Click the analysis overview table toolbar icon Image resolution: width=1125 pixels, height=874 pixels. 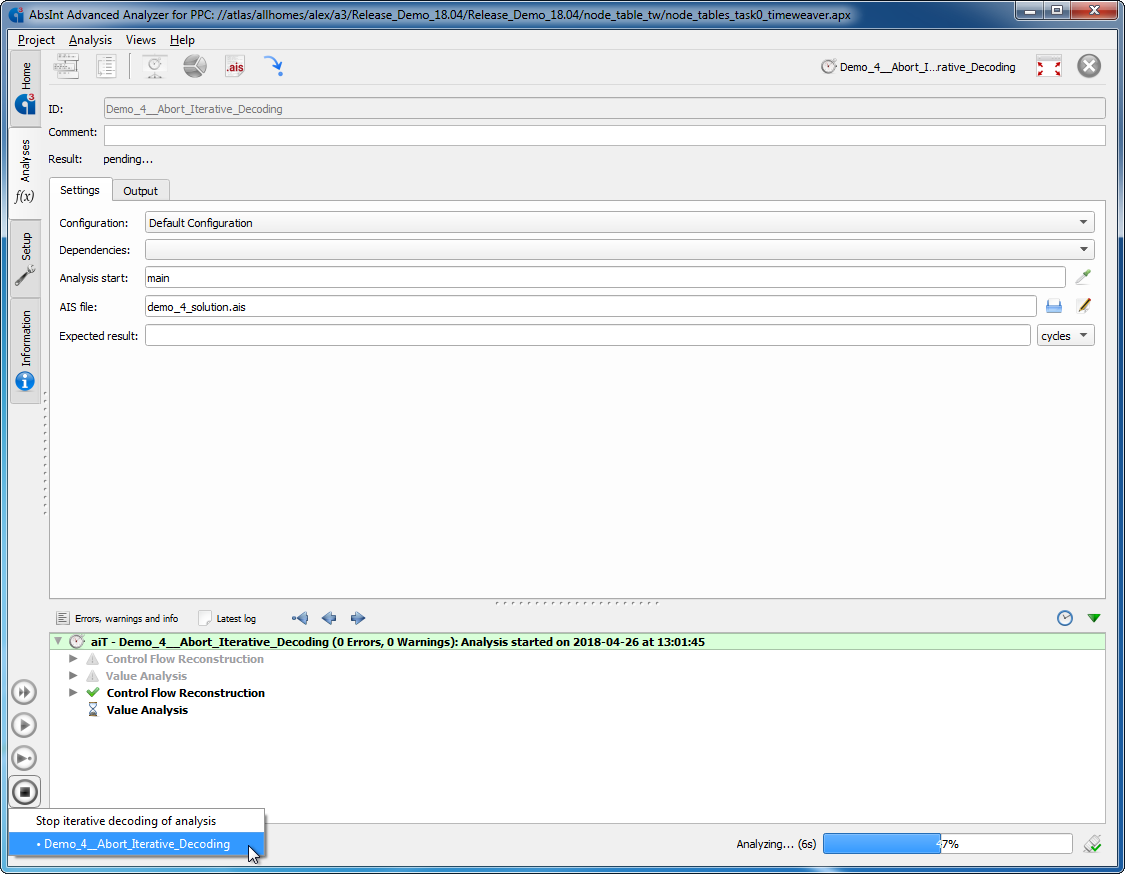(67, 67)
